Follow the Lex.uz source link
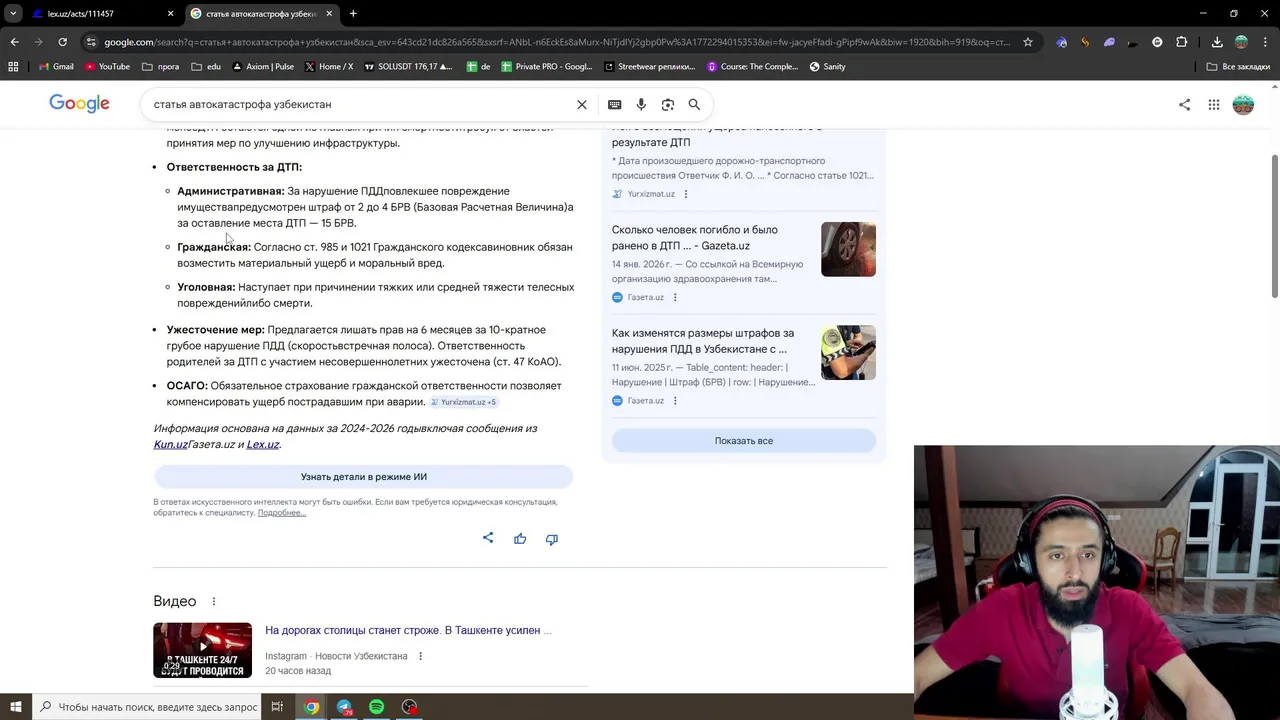The height and width of the screenshot is (720, 1280). 263,444
